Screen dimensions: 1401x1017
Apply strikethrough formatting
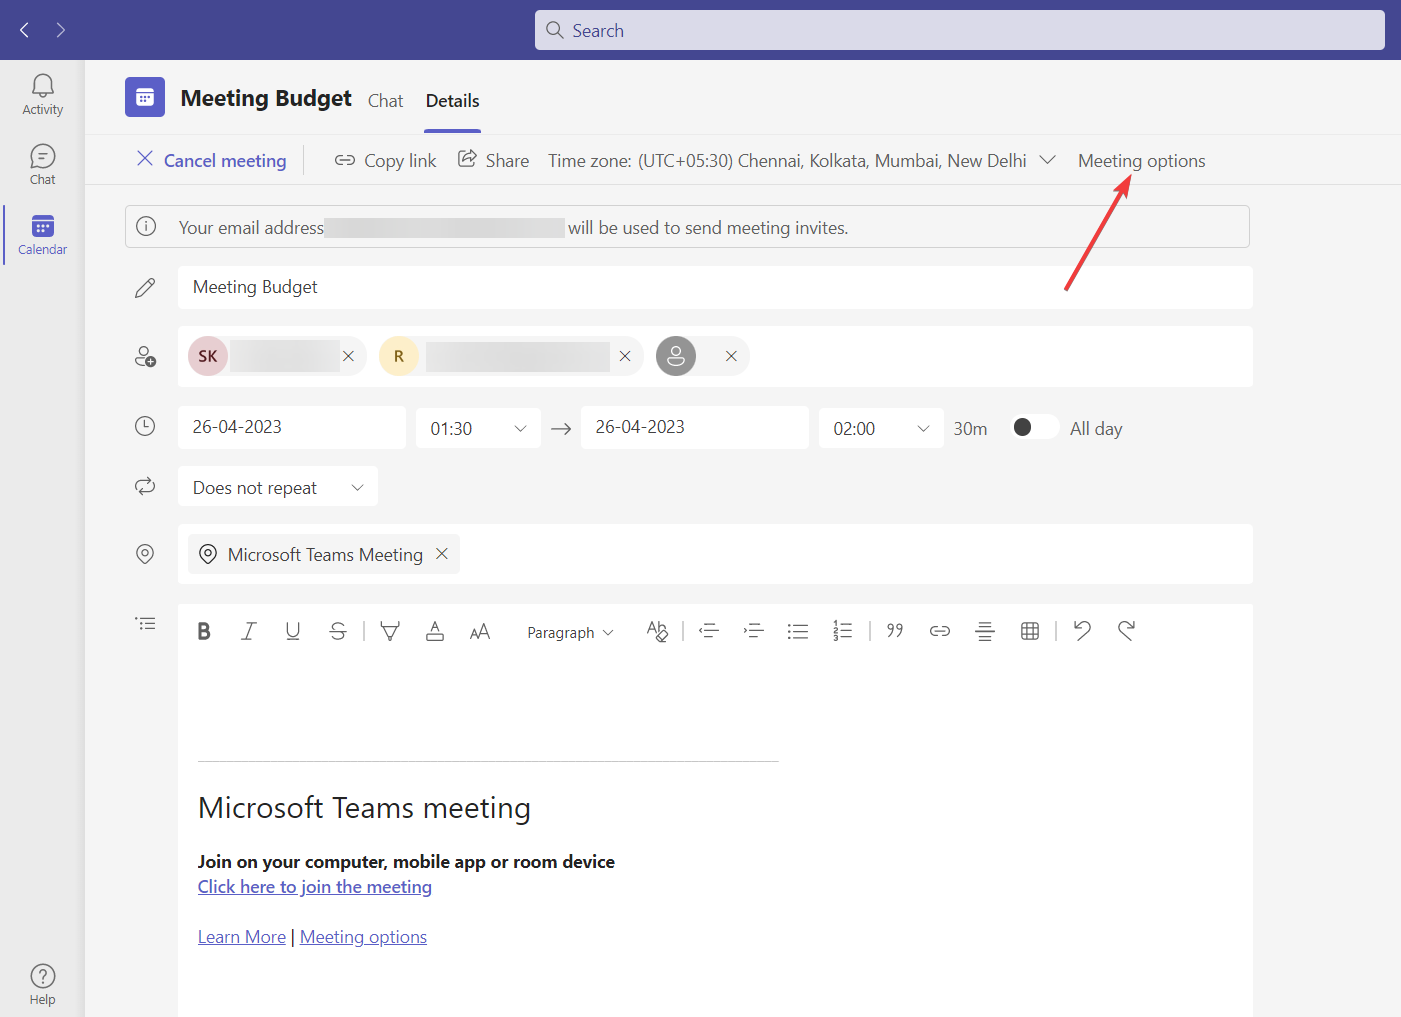pyautogui.click(x=338, y=631)
